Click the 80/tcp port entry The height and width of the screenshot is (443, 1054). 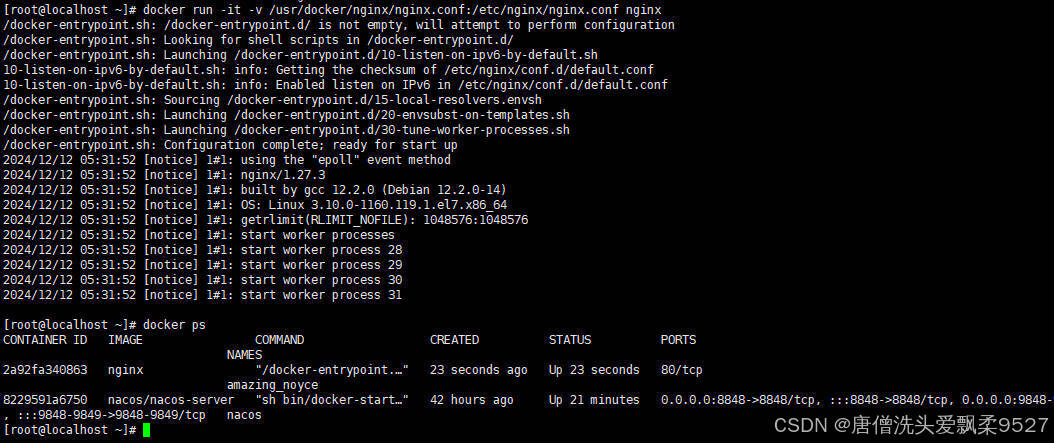pos(681,370)
